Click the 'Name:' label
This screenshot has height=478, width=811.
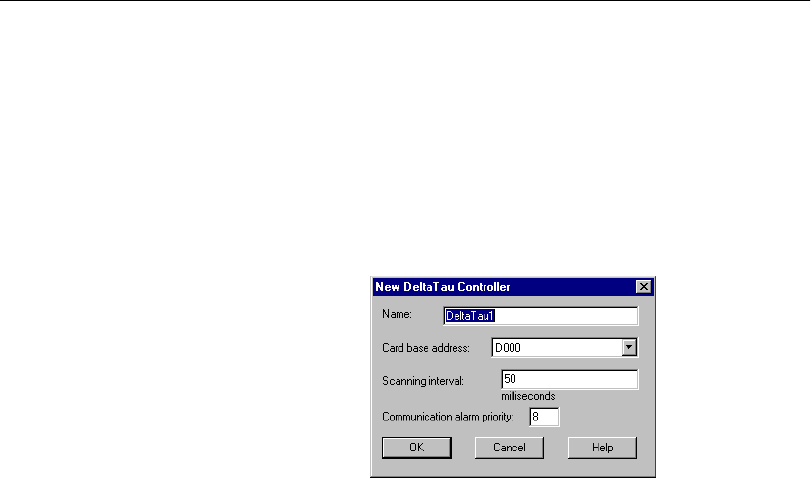click(397, 314)
